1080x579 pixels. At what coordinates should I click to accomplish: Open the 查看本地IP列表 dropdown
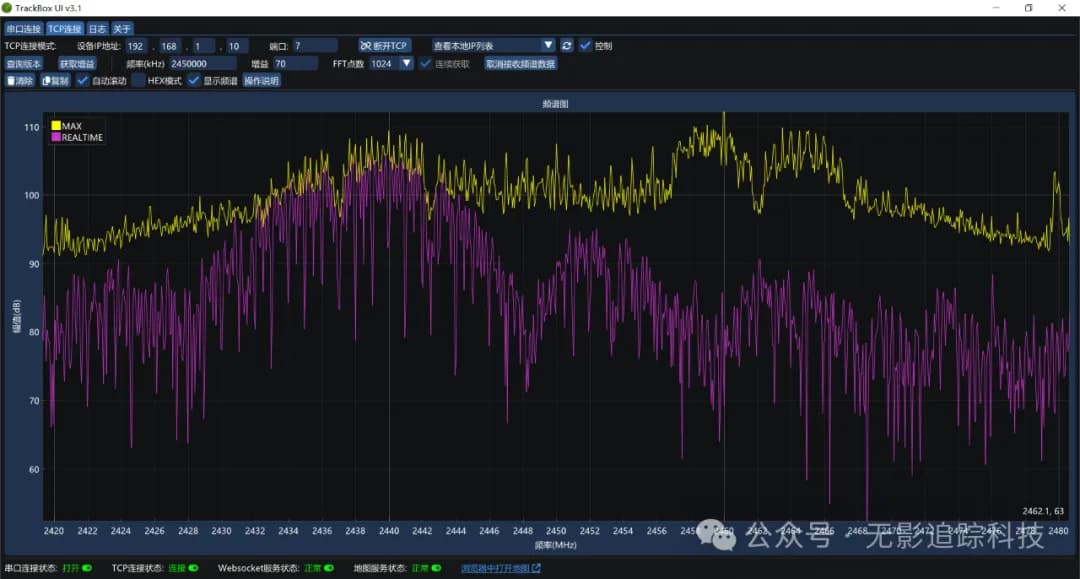click(493, 46)
